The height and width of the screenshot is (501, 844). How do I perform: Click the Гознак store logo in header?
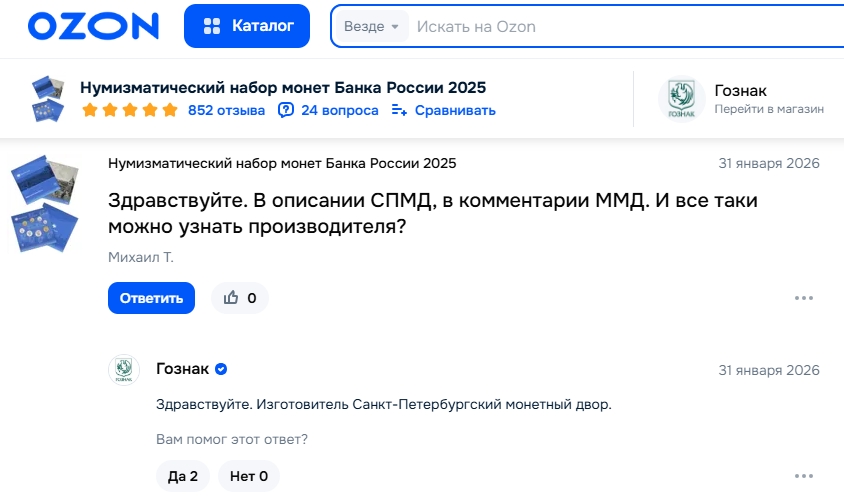pyautogui.click(x=681, y=98)
